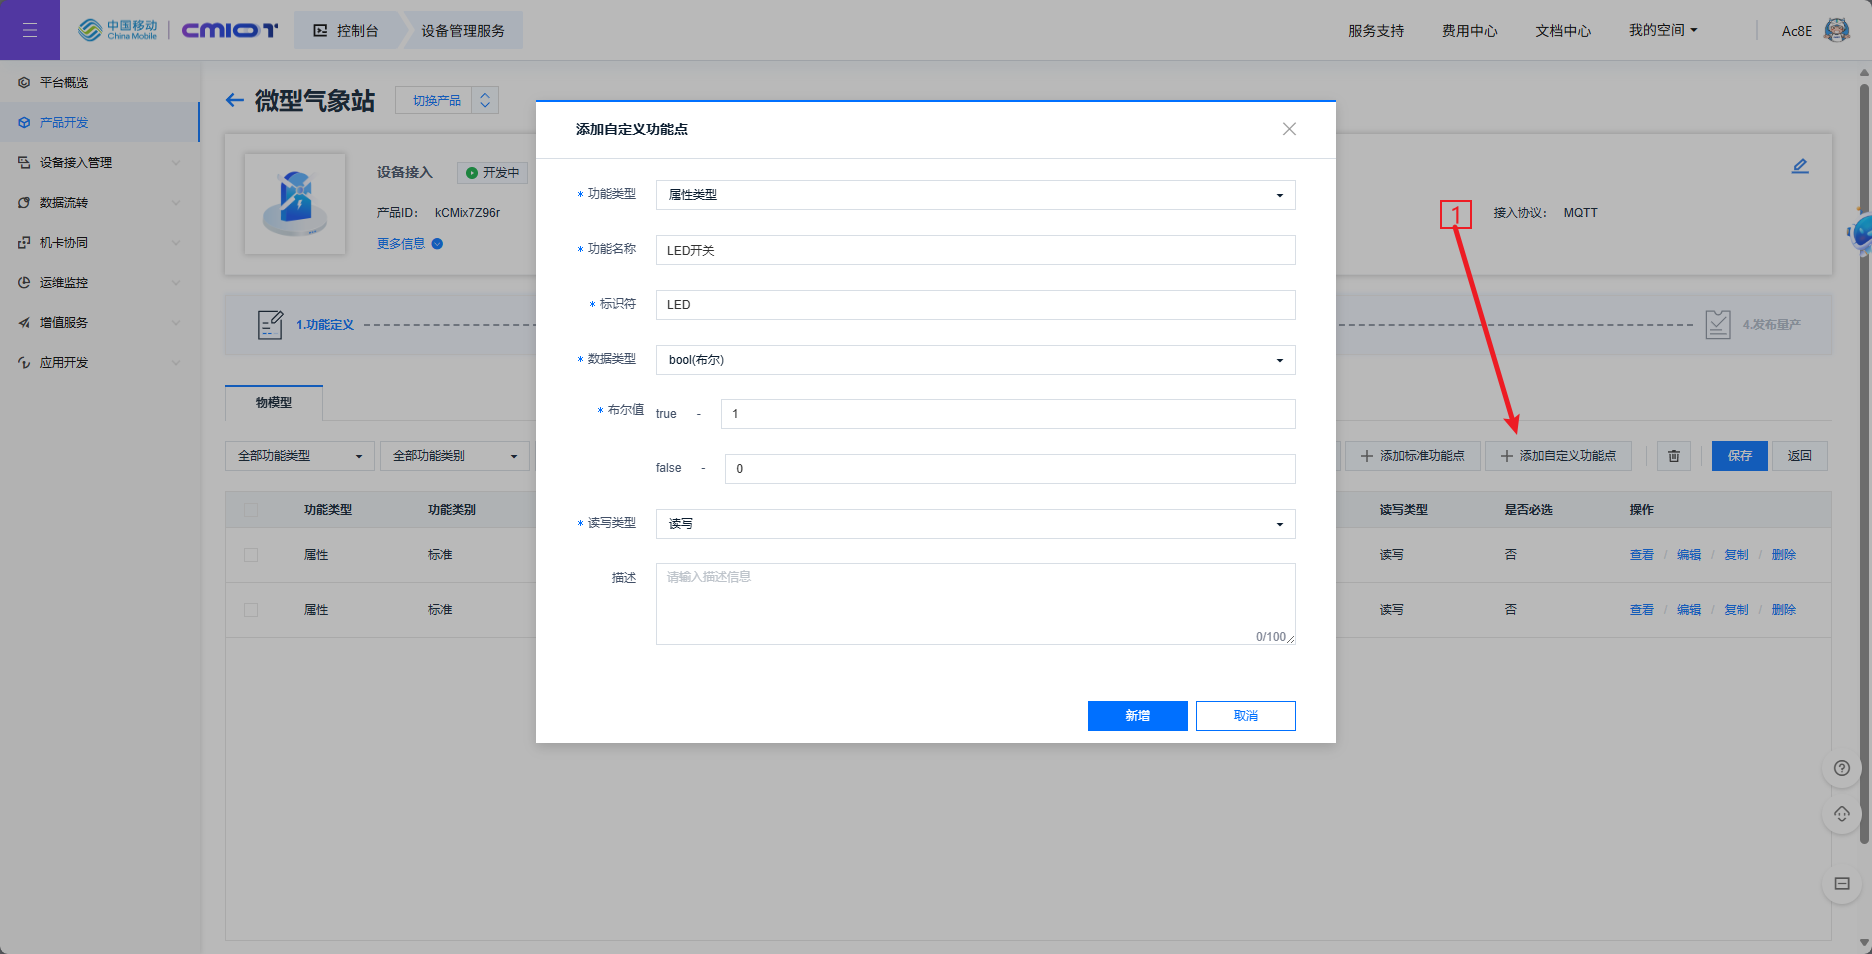Open 费用中心 in the top menu
The width and height of the screenshot is (1872, 954).
click(1470, 31)
